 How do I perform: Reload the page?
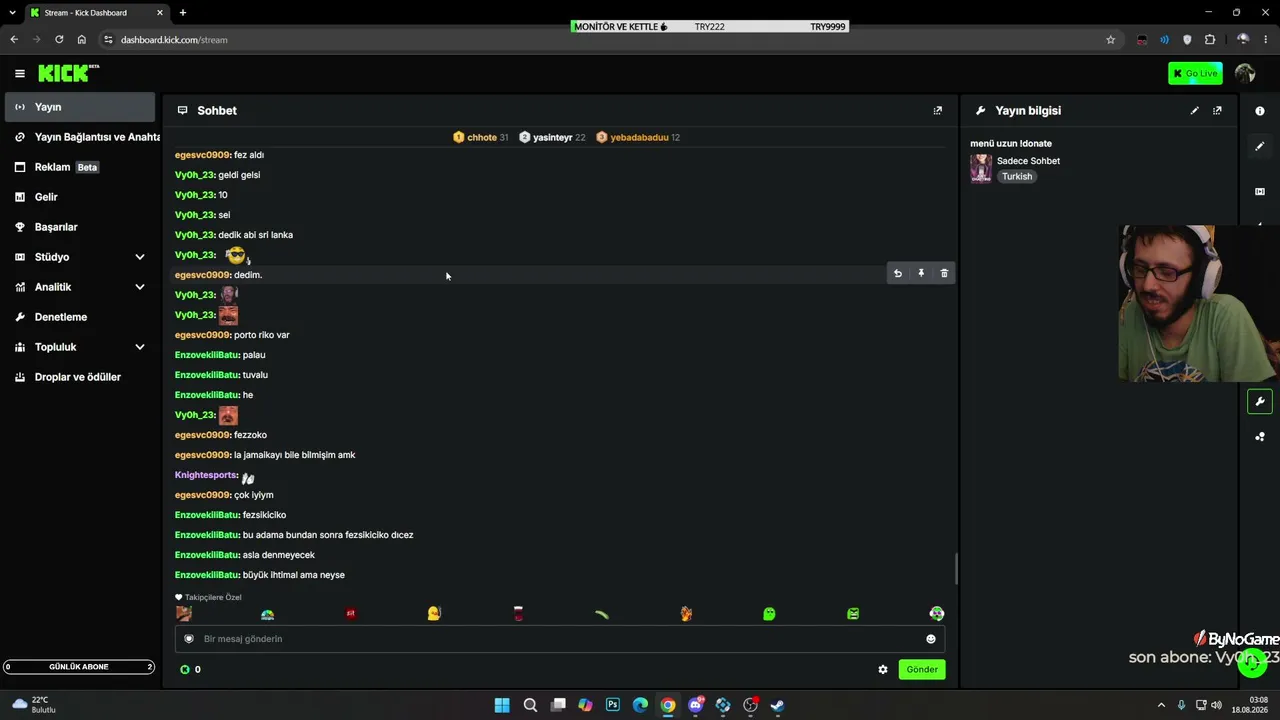(59, 40)
